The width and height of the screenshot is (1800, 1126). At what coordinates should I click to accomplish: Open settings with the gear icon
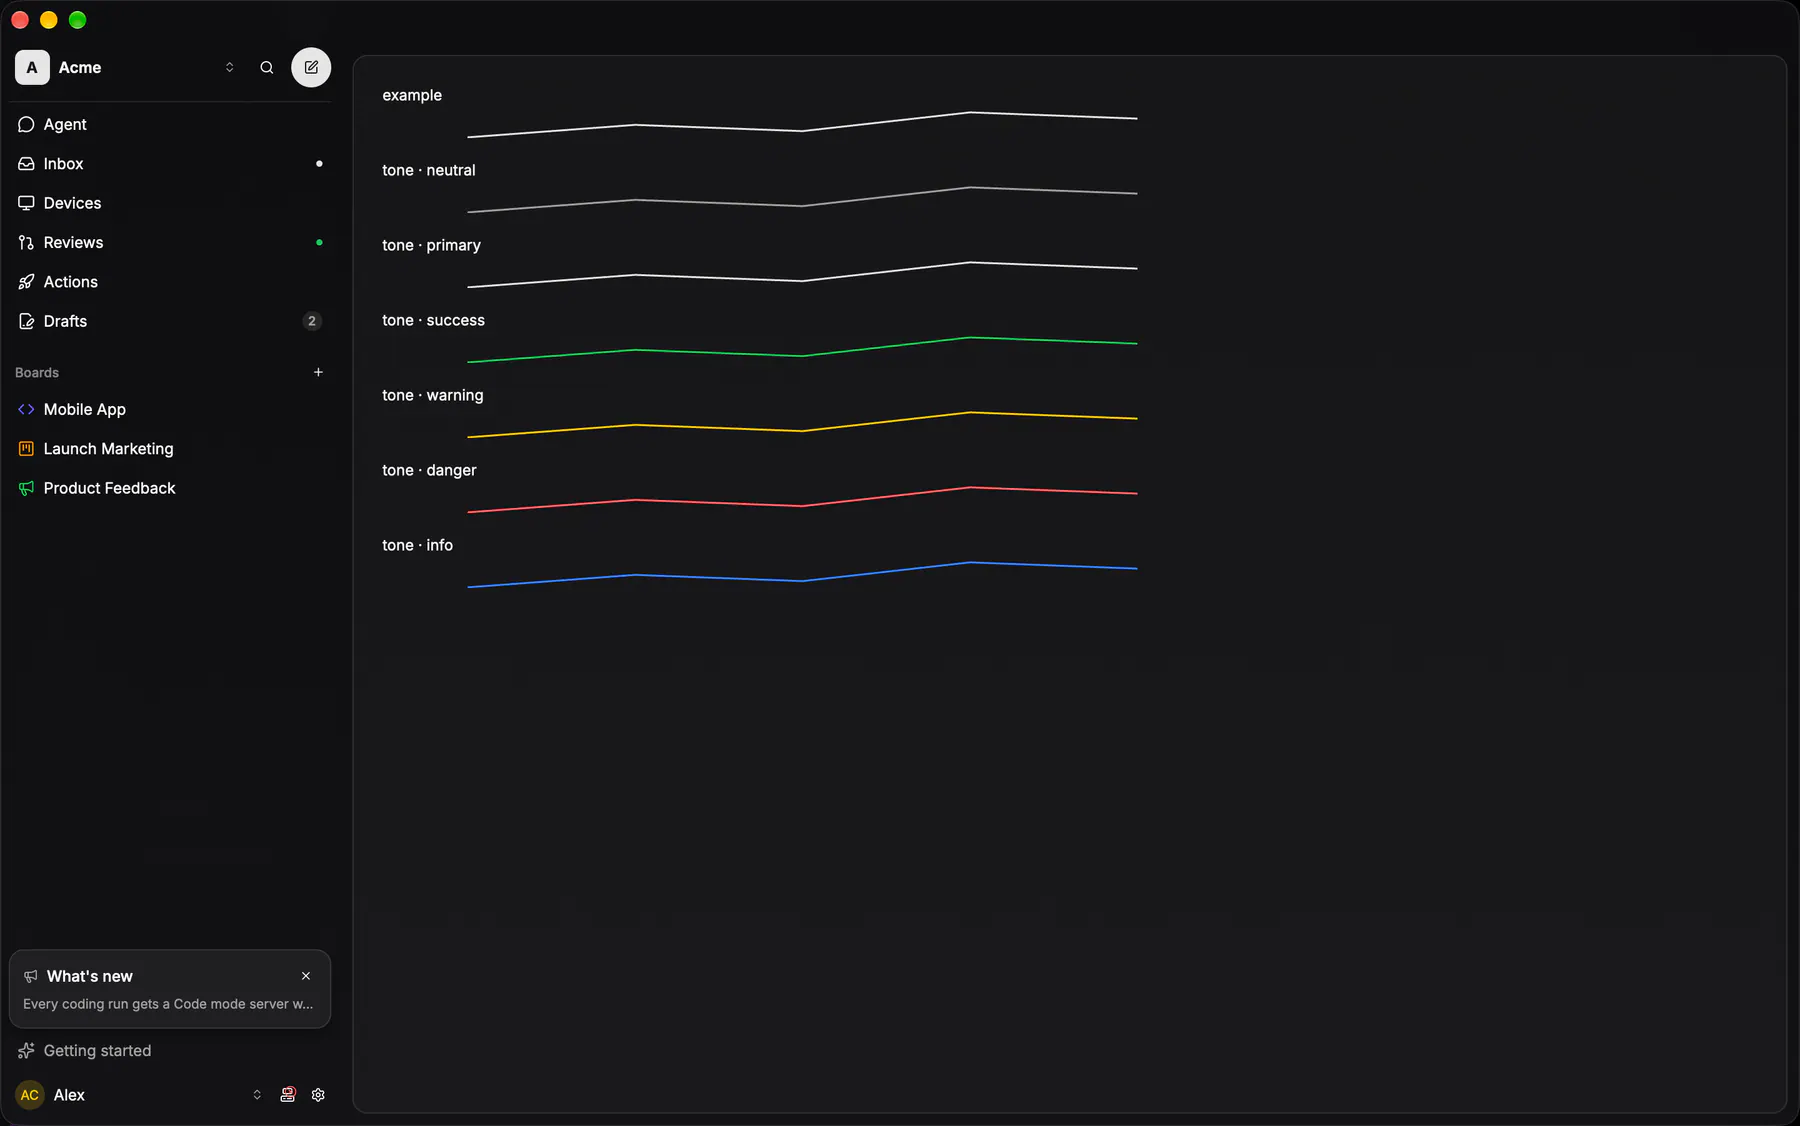click(318, 1095)
